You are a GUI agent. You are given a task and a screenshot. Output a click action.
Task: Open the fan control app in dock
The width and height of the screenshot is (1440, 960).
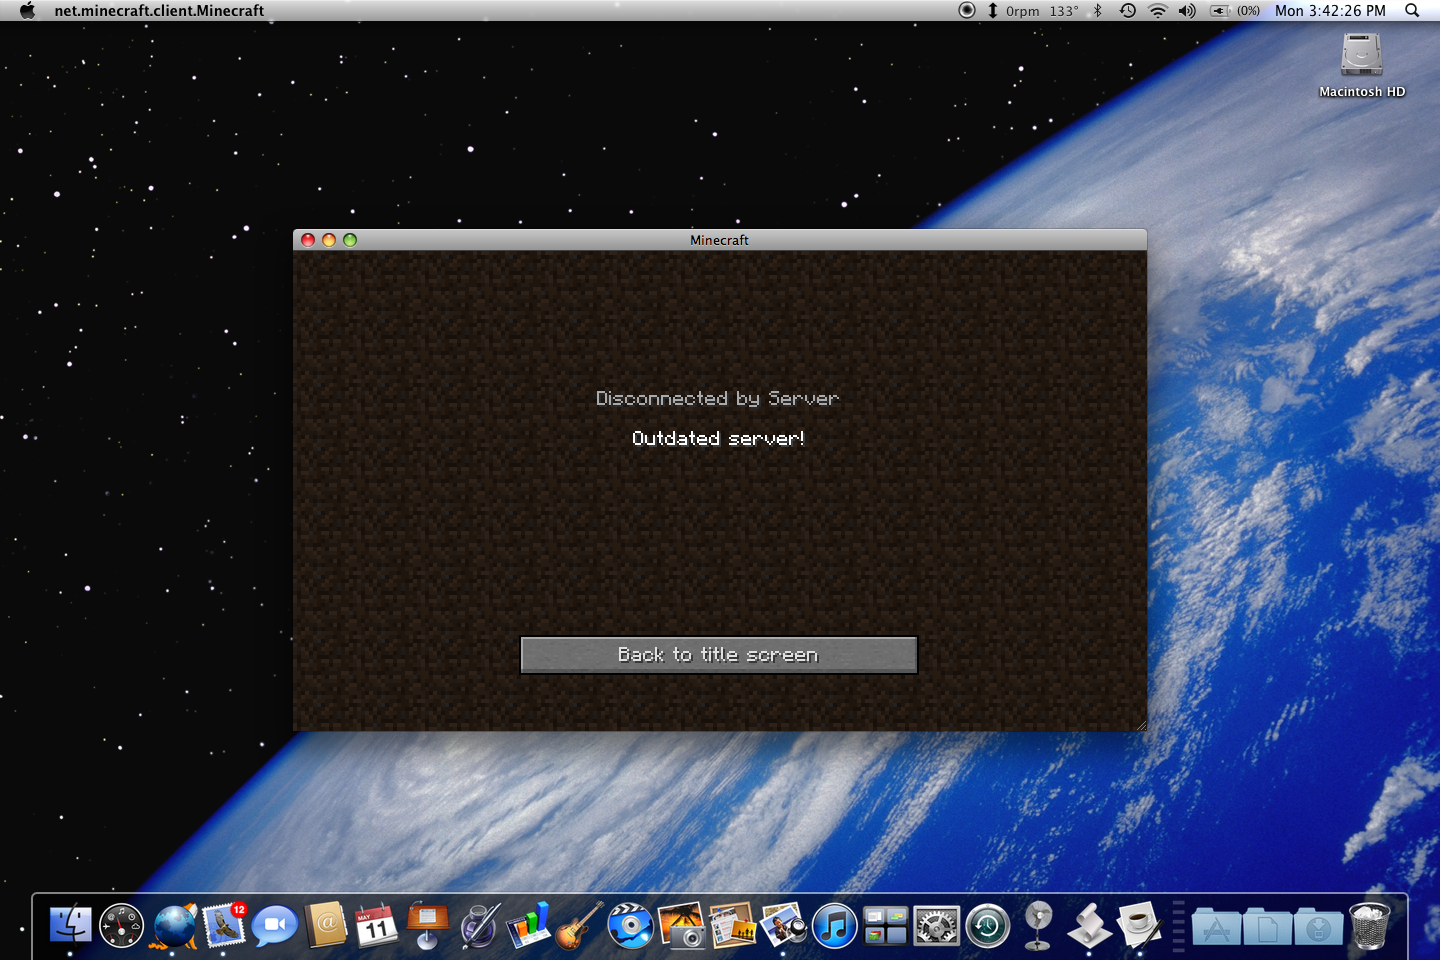pos(1039,925)
